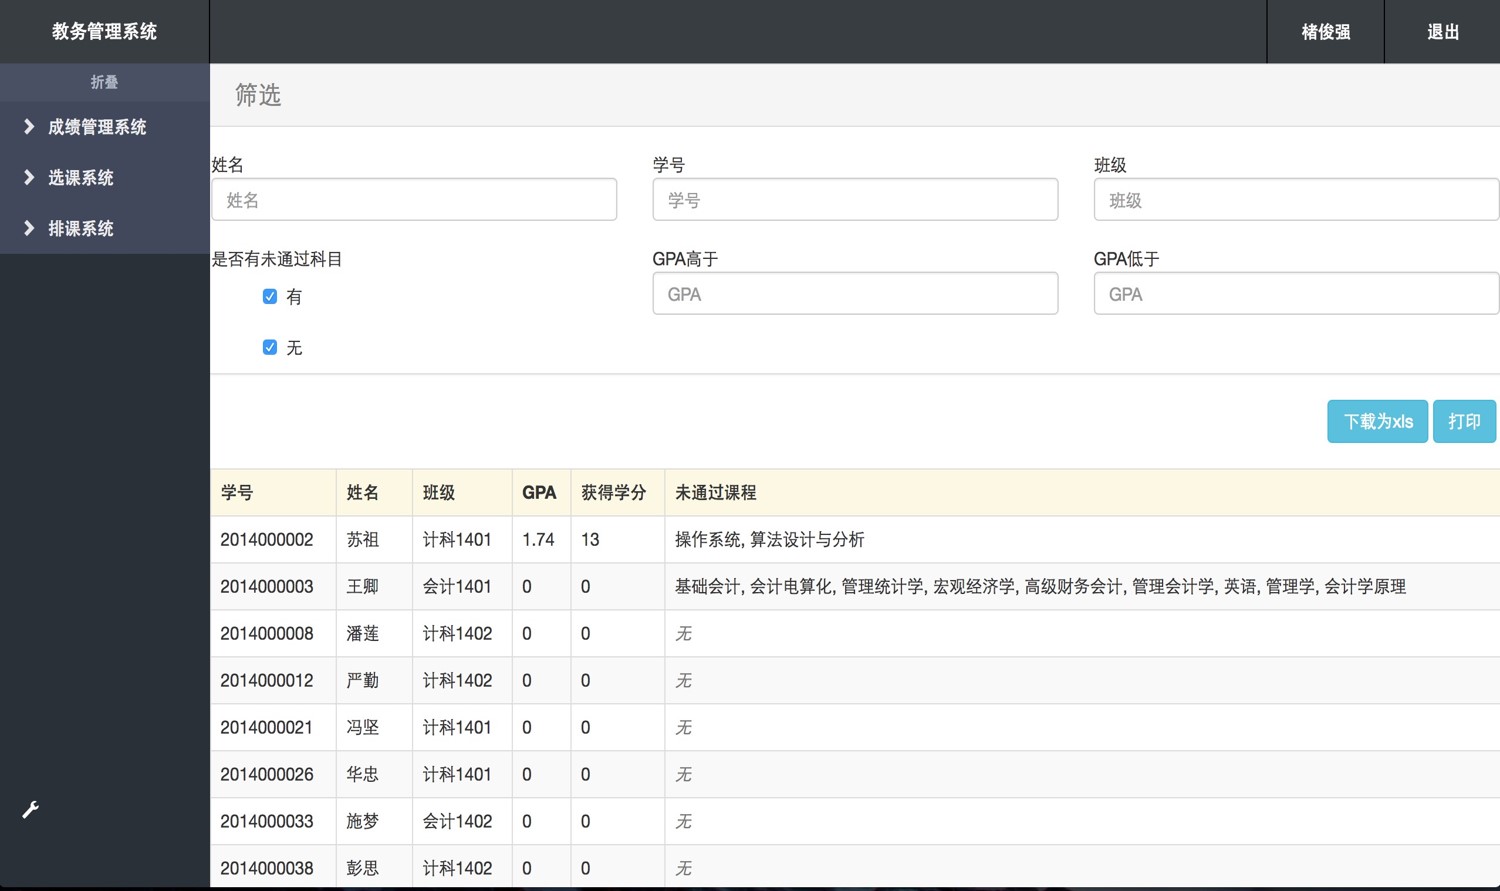Click 计科1402 class for 彭思
This screenshot has width=1500, height=891.
tap(457, 868)
